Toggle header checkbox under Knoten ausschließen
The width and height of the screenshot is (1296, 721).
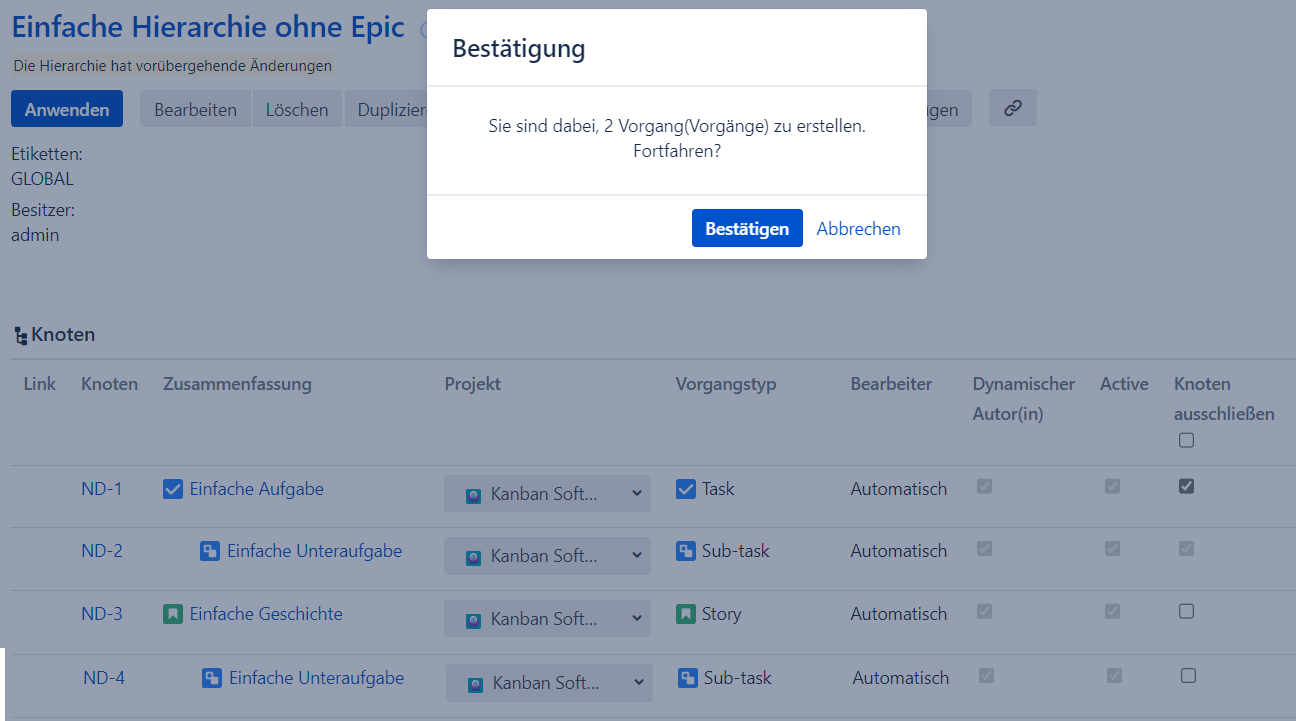tap(1186, 440)
